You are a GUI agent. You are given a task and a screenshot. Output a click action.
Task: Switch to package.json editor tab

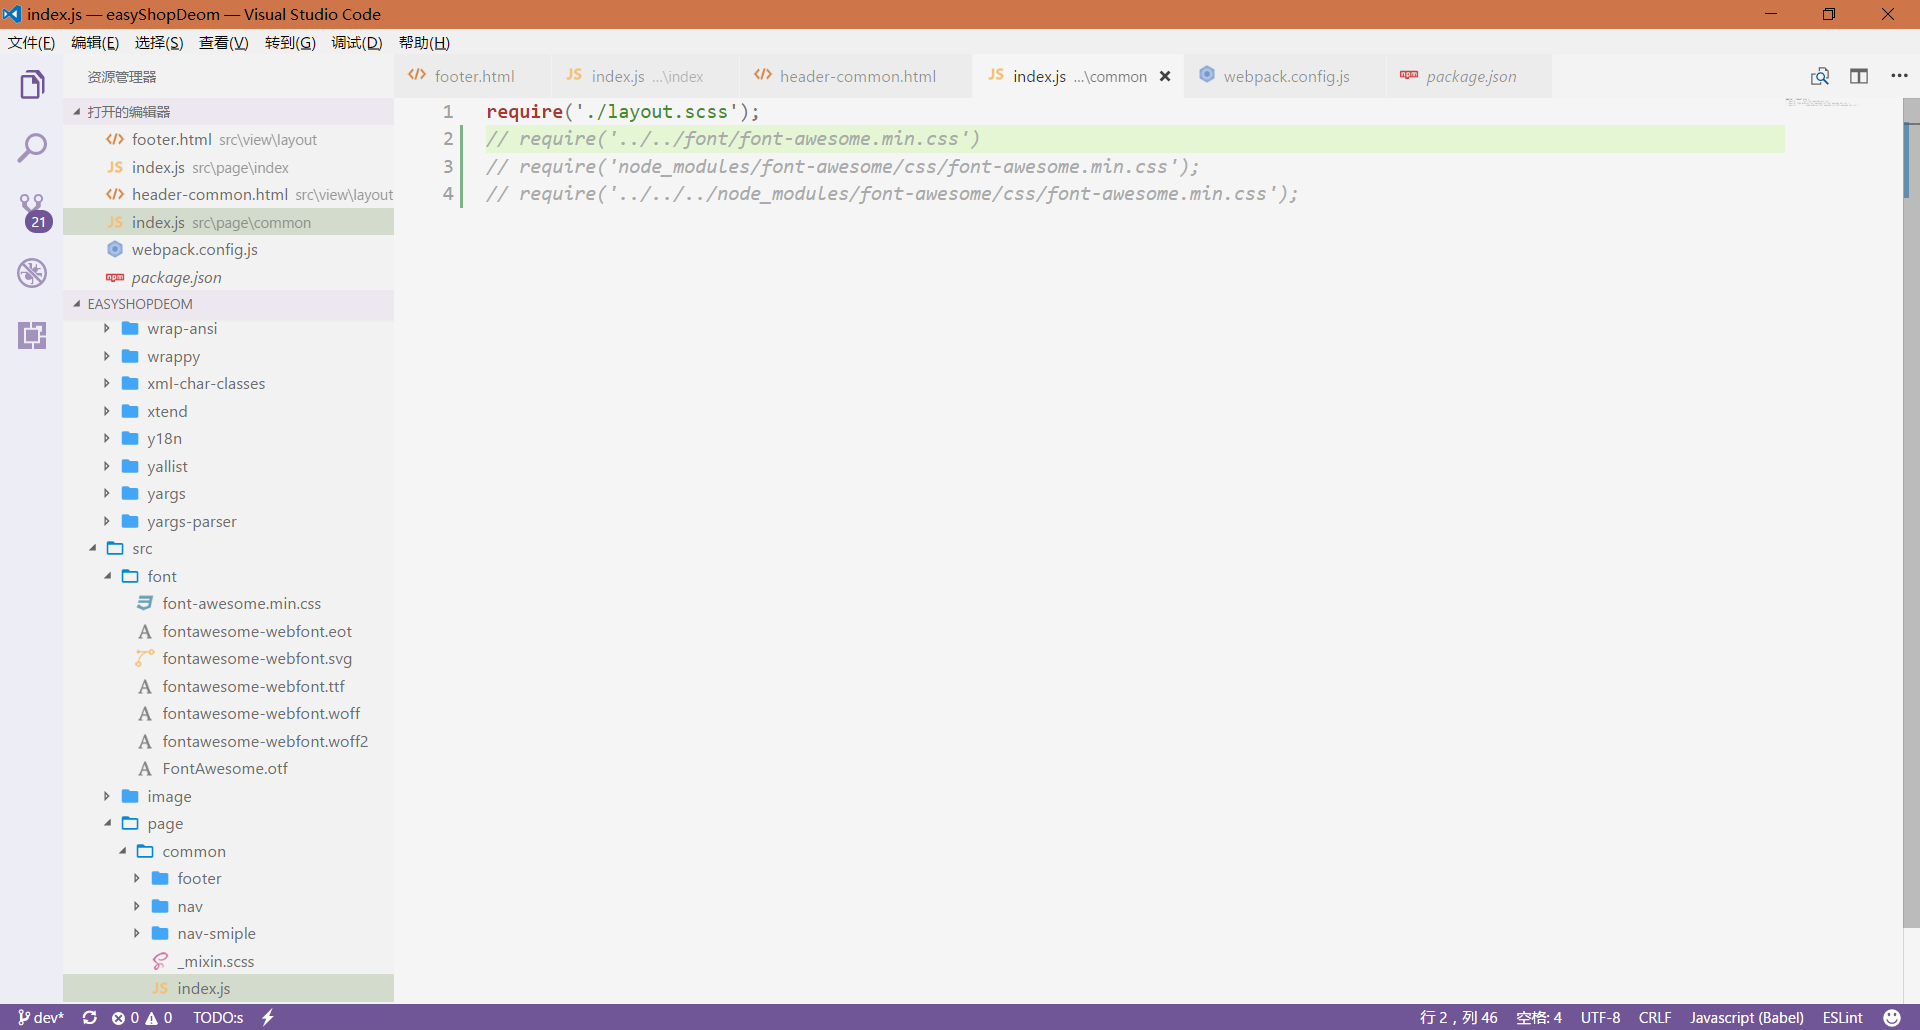[1469, 76]
